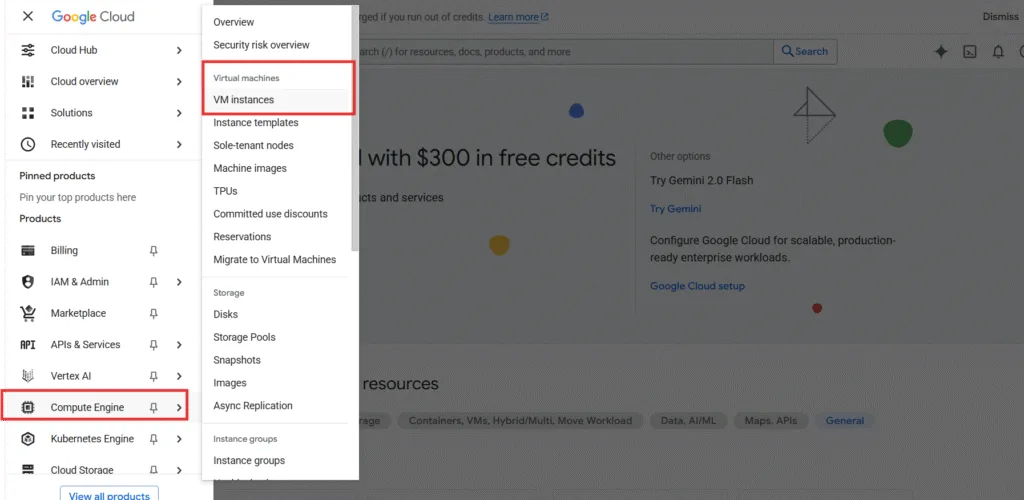Open TPUs submenu entry
The height and width of the screenshot is (500, 1024).
225,191
